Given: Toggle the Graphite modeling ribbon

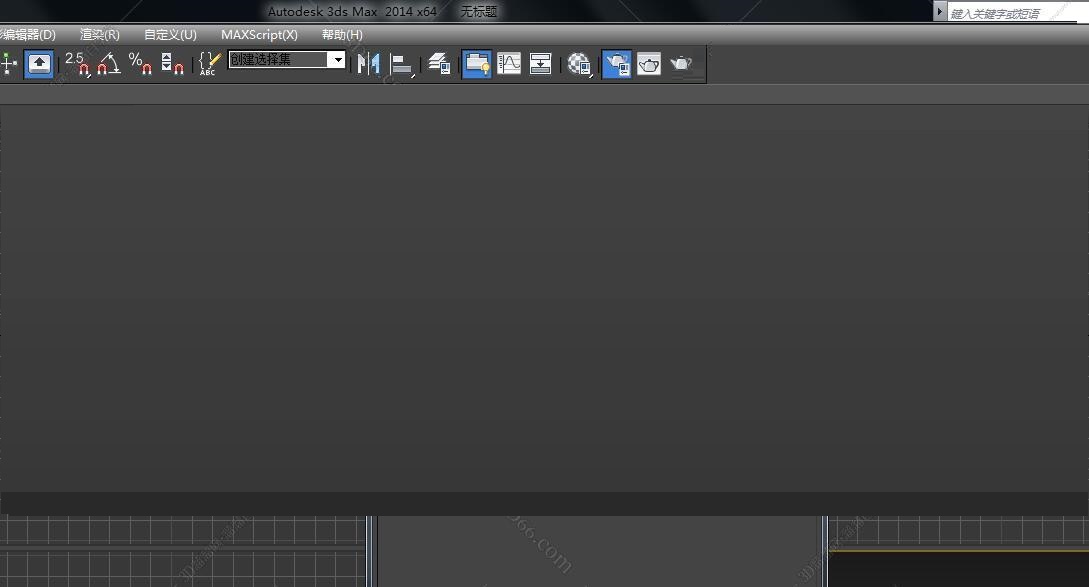Looking at the screenshot, I should (476, 64).
